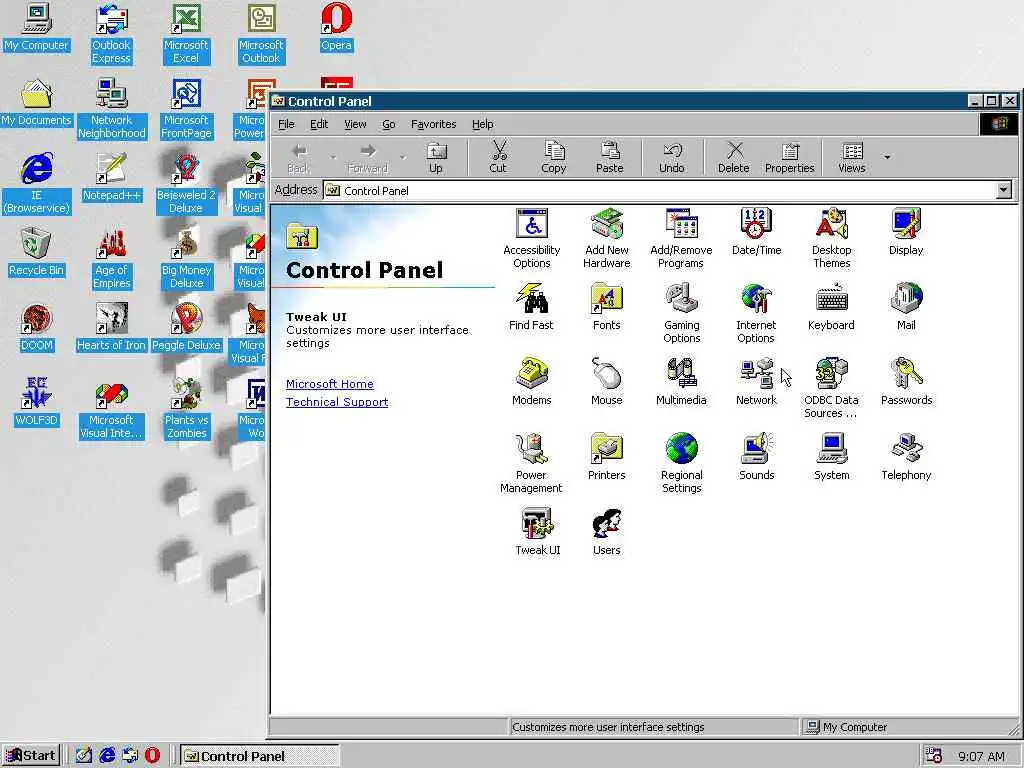
Task: Click the taskbar clock
Action: (981, 756)
